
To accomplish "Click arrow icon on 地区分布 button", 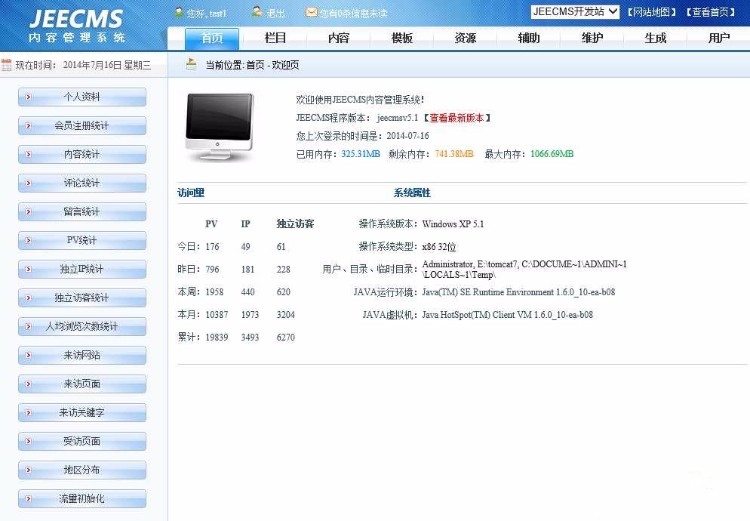I will [x=28, y=470].
